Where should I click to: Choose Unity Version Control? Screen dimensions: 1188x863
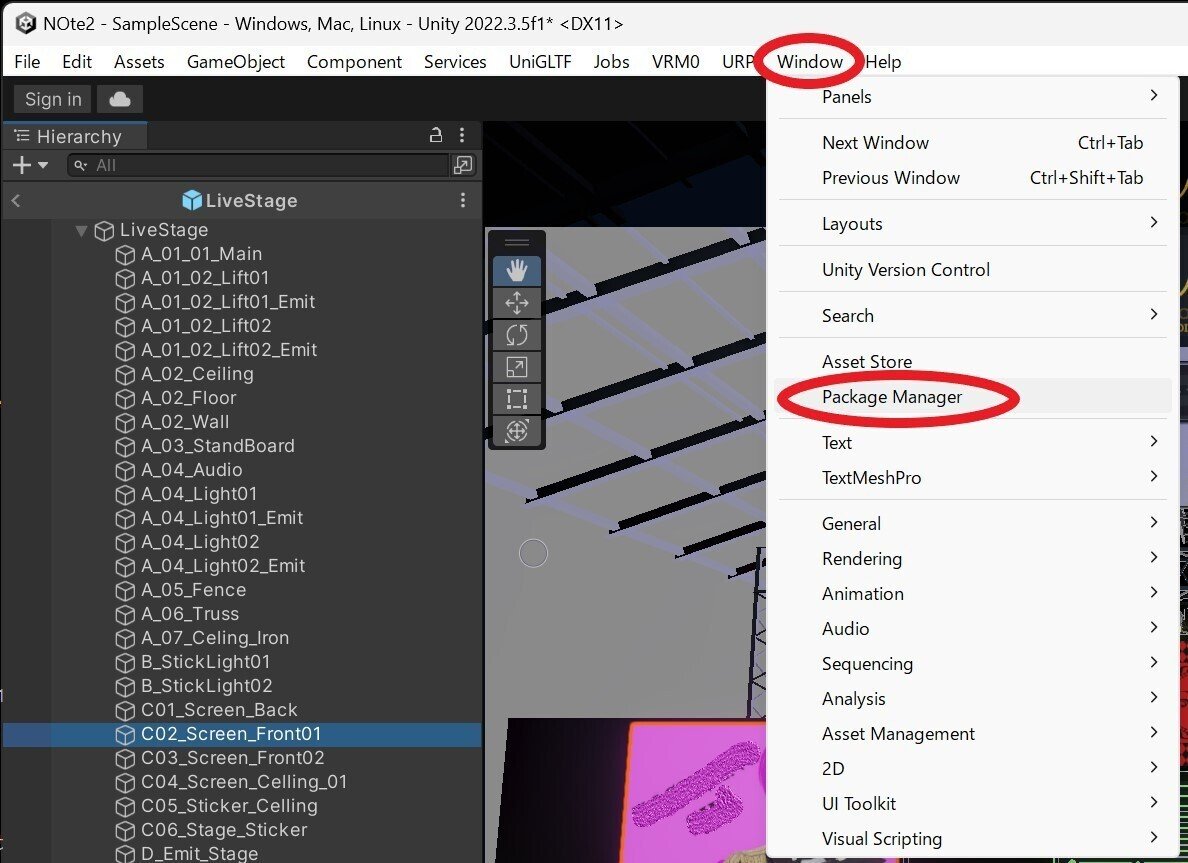[x=975, y=269]
